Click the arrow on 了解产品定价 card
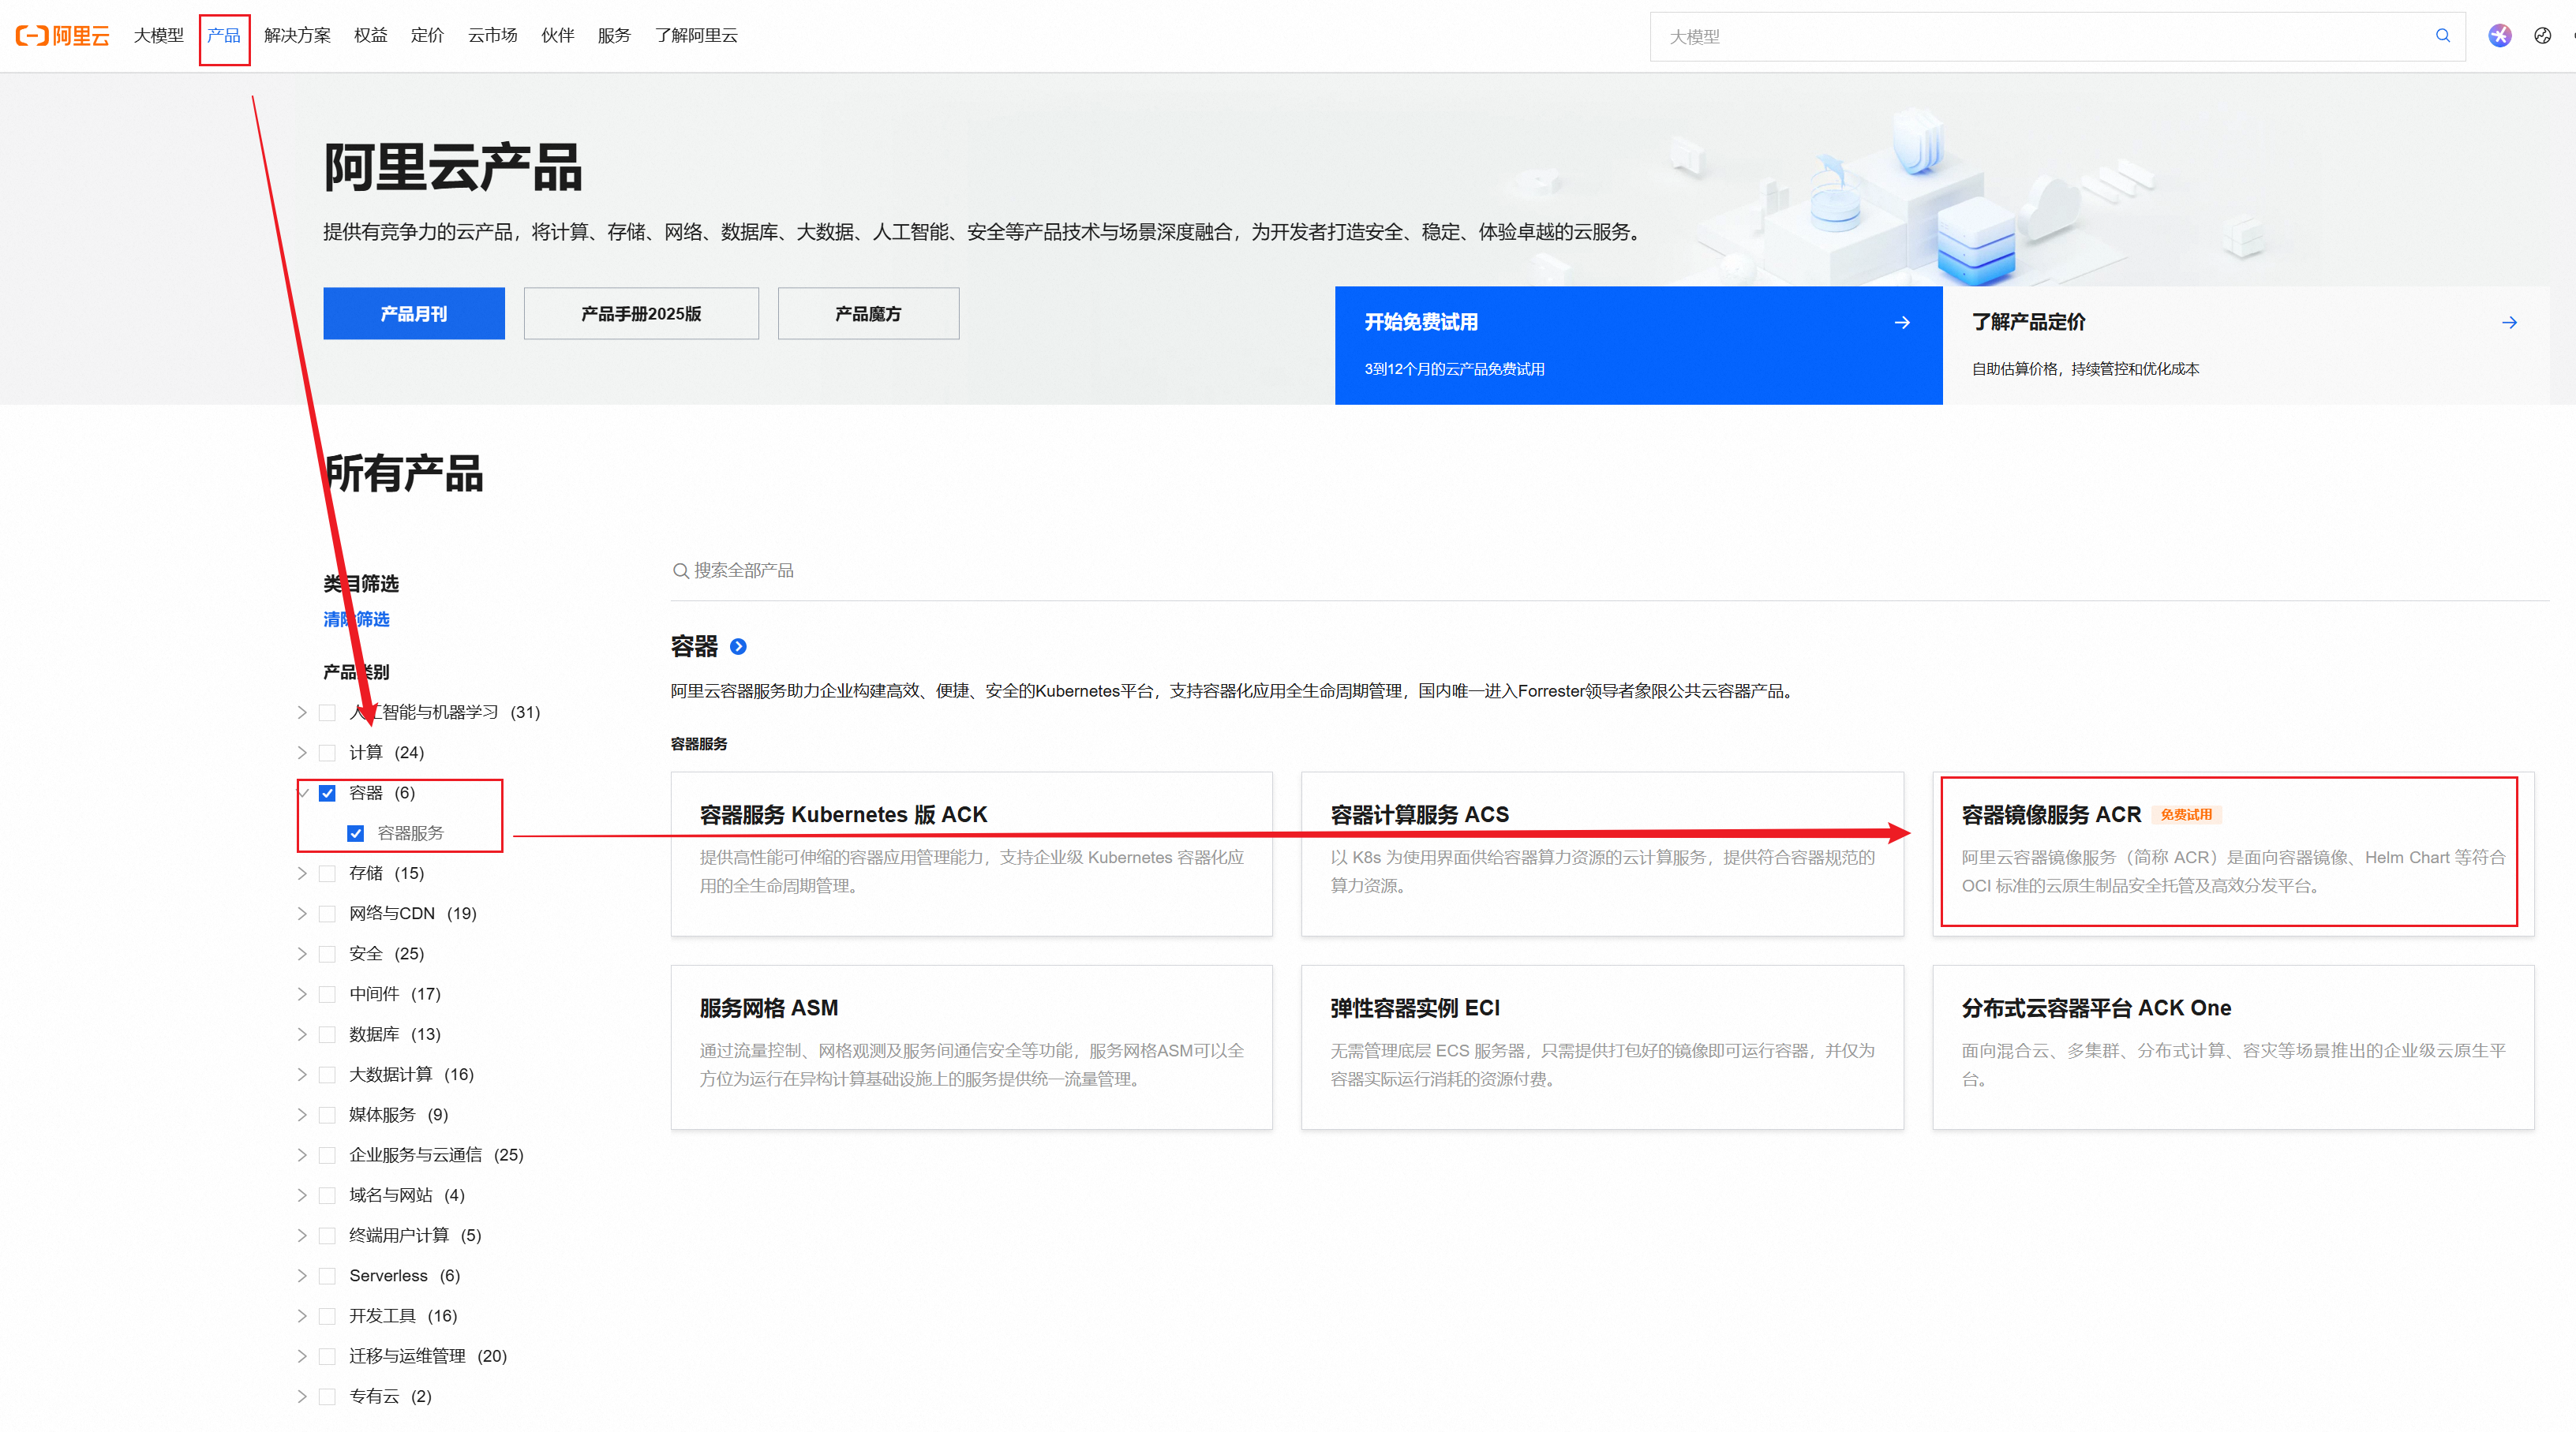The width and height of the screenshot is (2576, 1432). [2508, 322]
